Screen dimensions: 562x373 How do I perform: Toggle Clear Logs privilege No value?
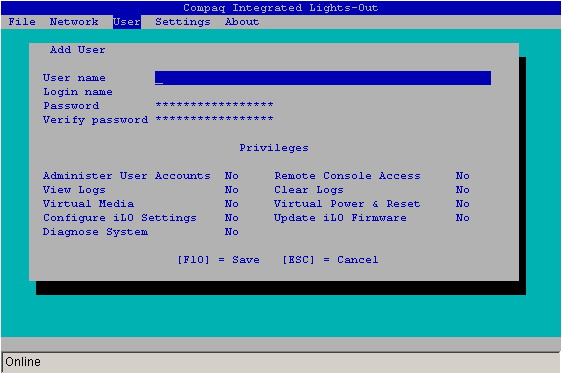pyautogui.click(x=462, y=190)
